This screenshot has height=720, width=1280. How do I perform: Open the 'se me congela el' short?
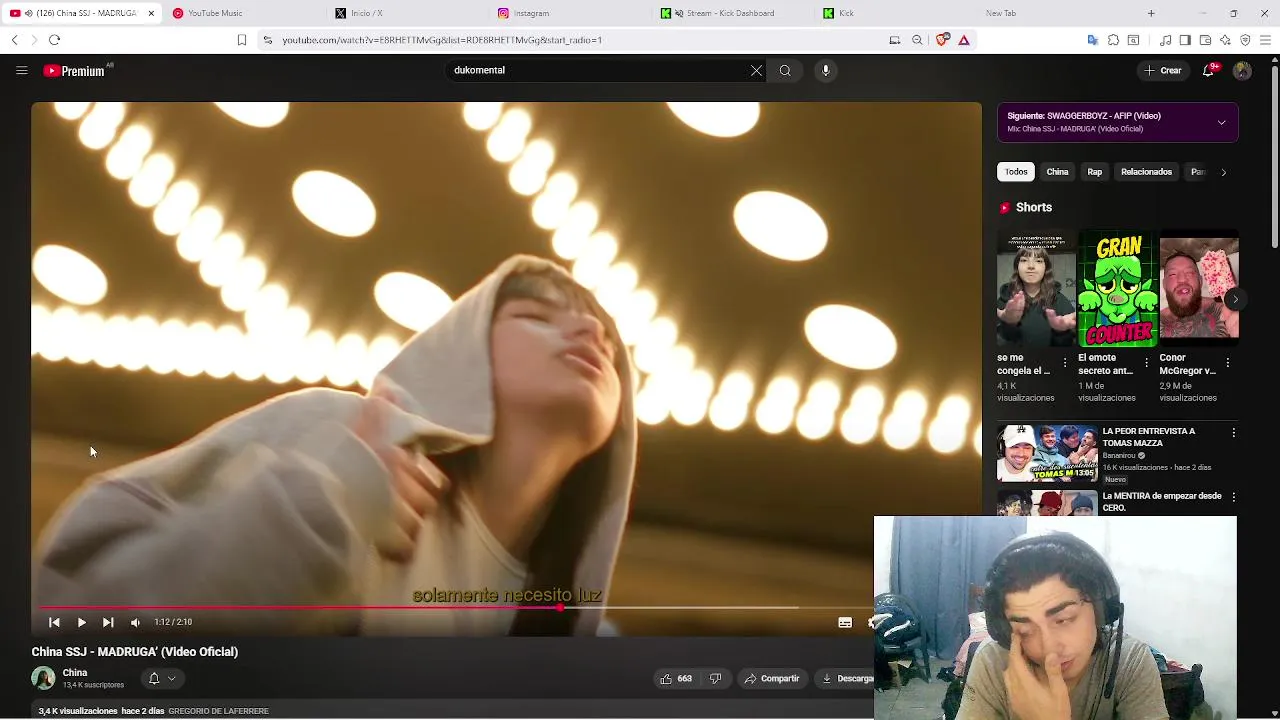(1036, 288)
